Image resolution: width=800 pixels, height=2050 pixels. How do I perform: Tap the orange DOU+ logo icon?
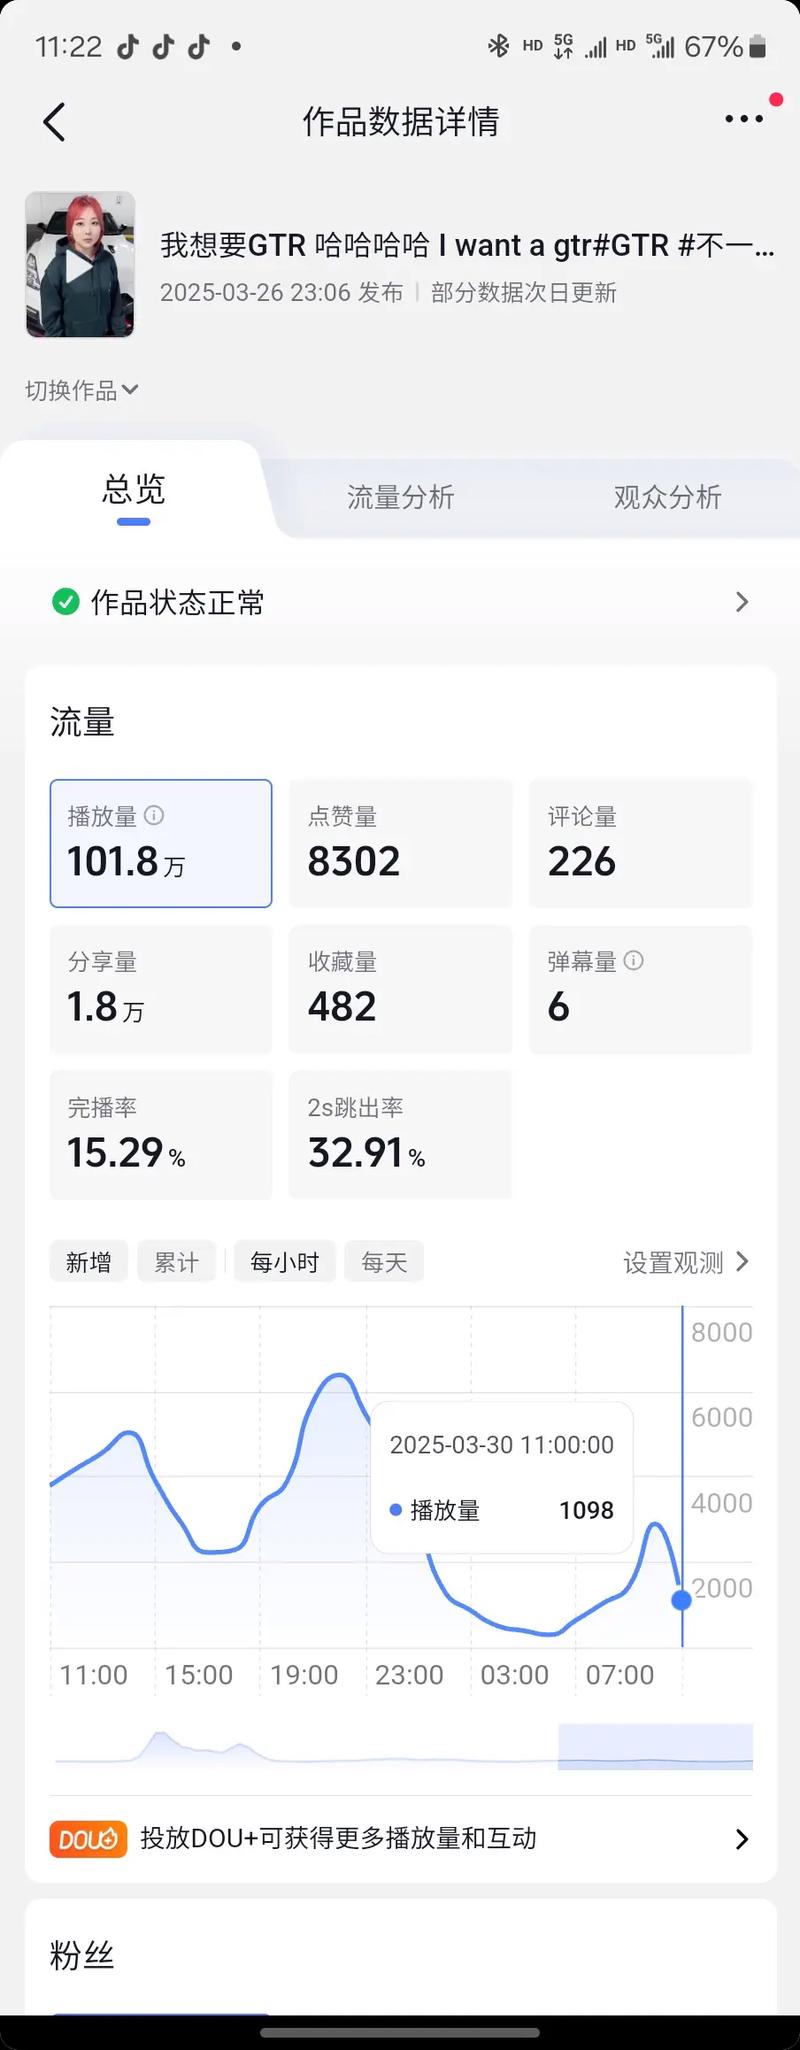point(88,1838)
